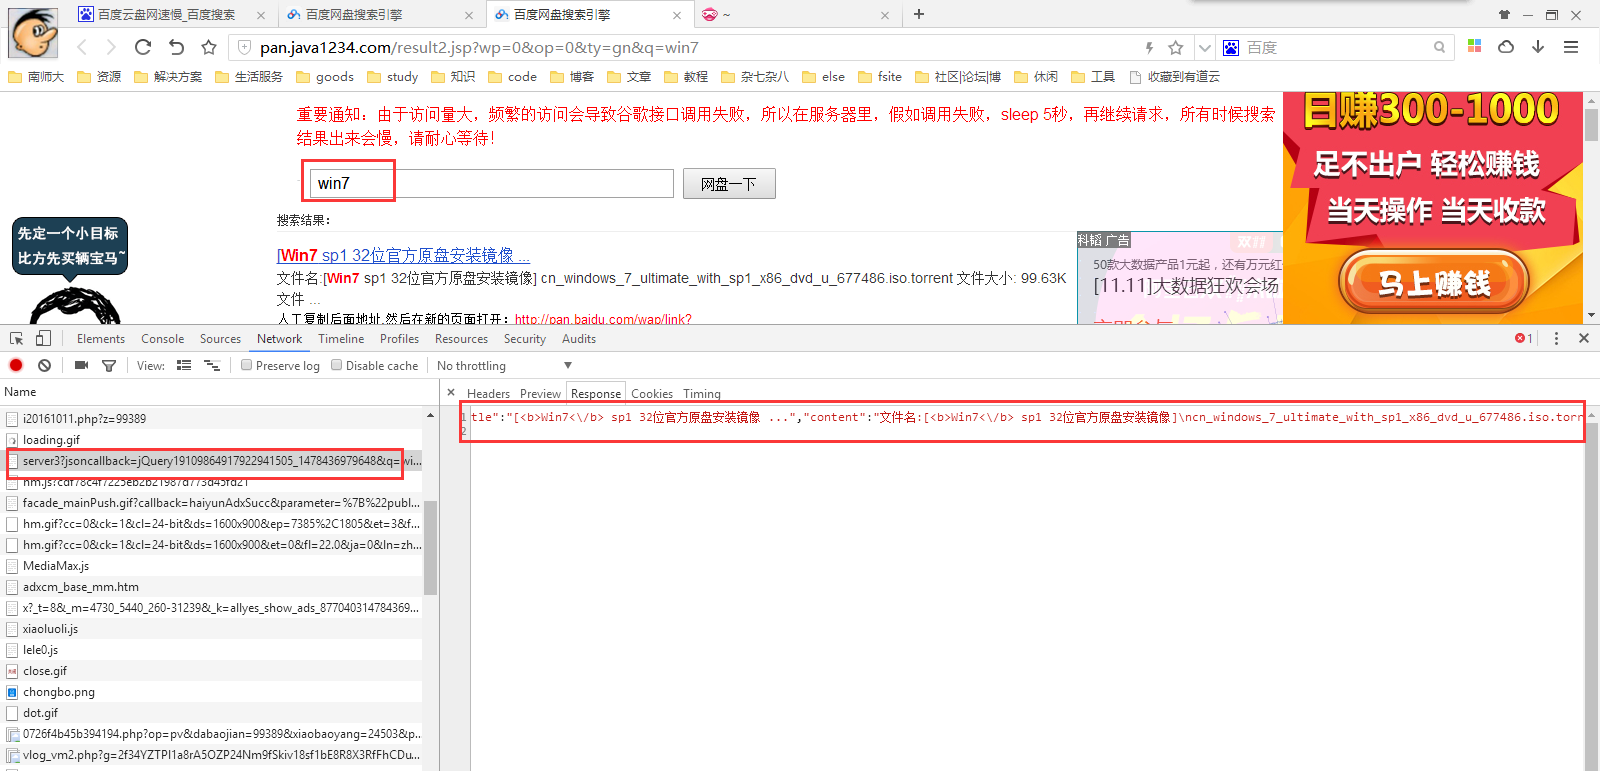Open the No throttling dropdown
Image resolution: width=1608 pixels, height=771 pixels.
pos(505,366)
